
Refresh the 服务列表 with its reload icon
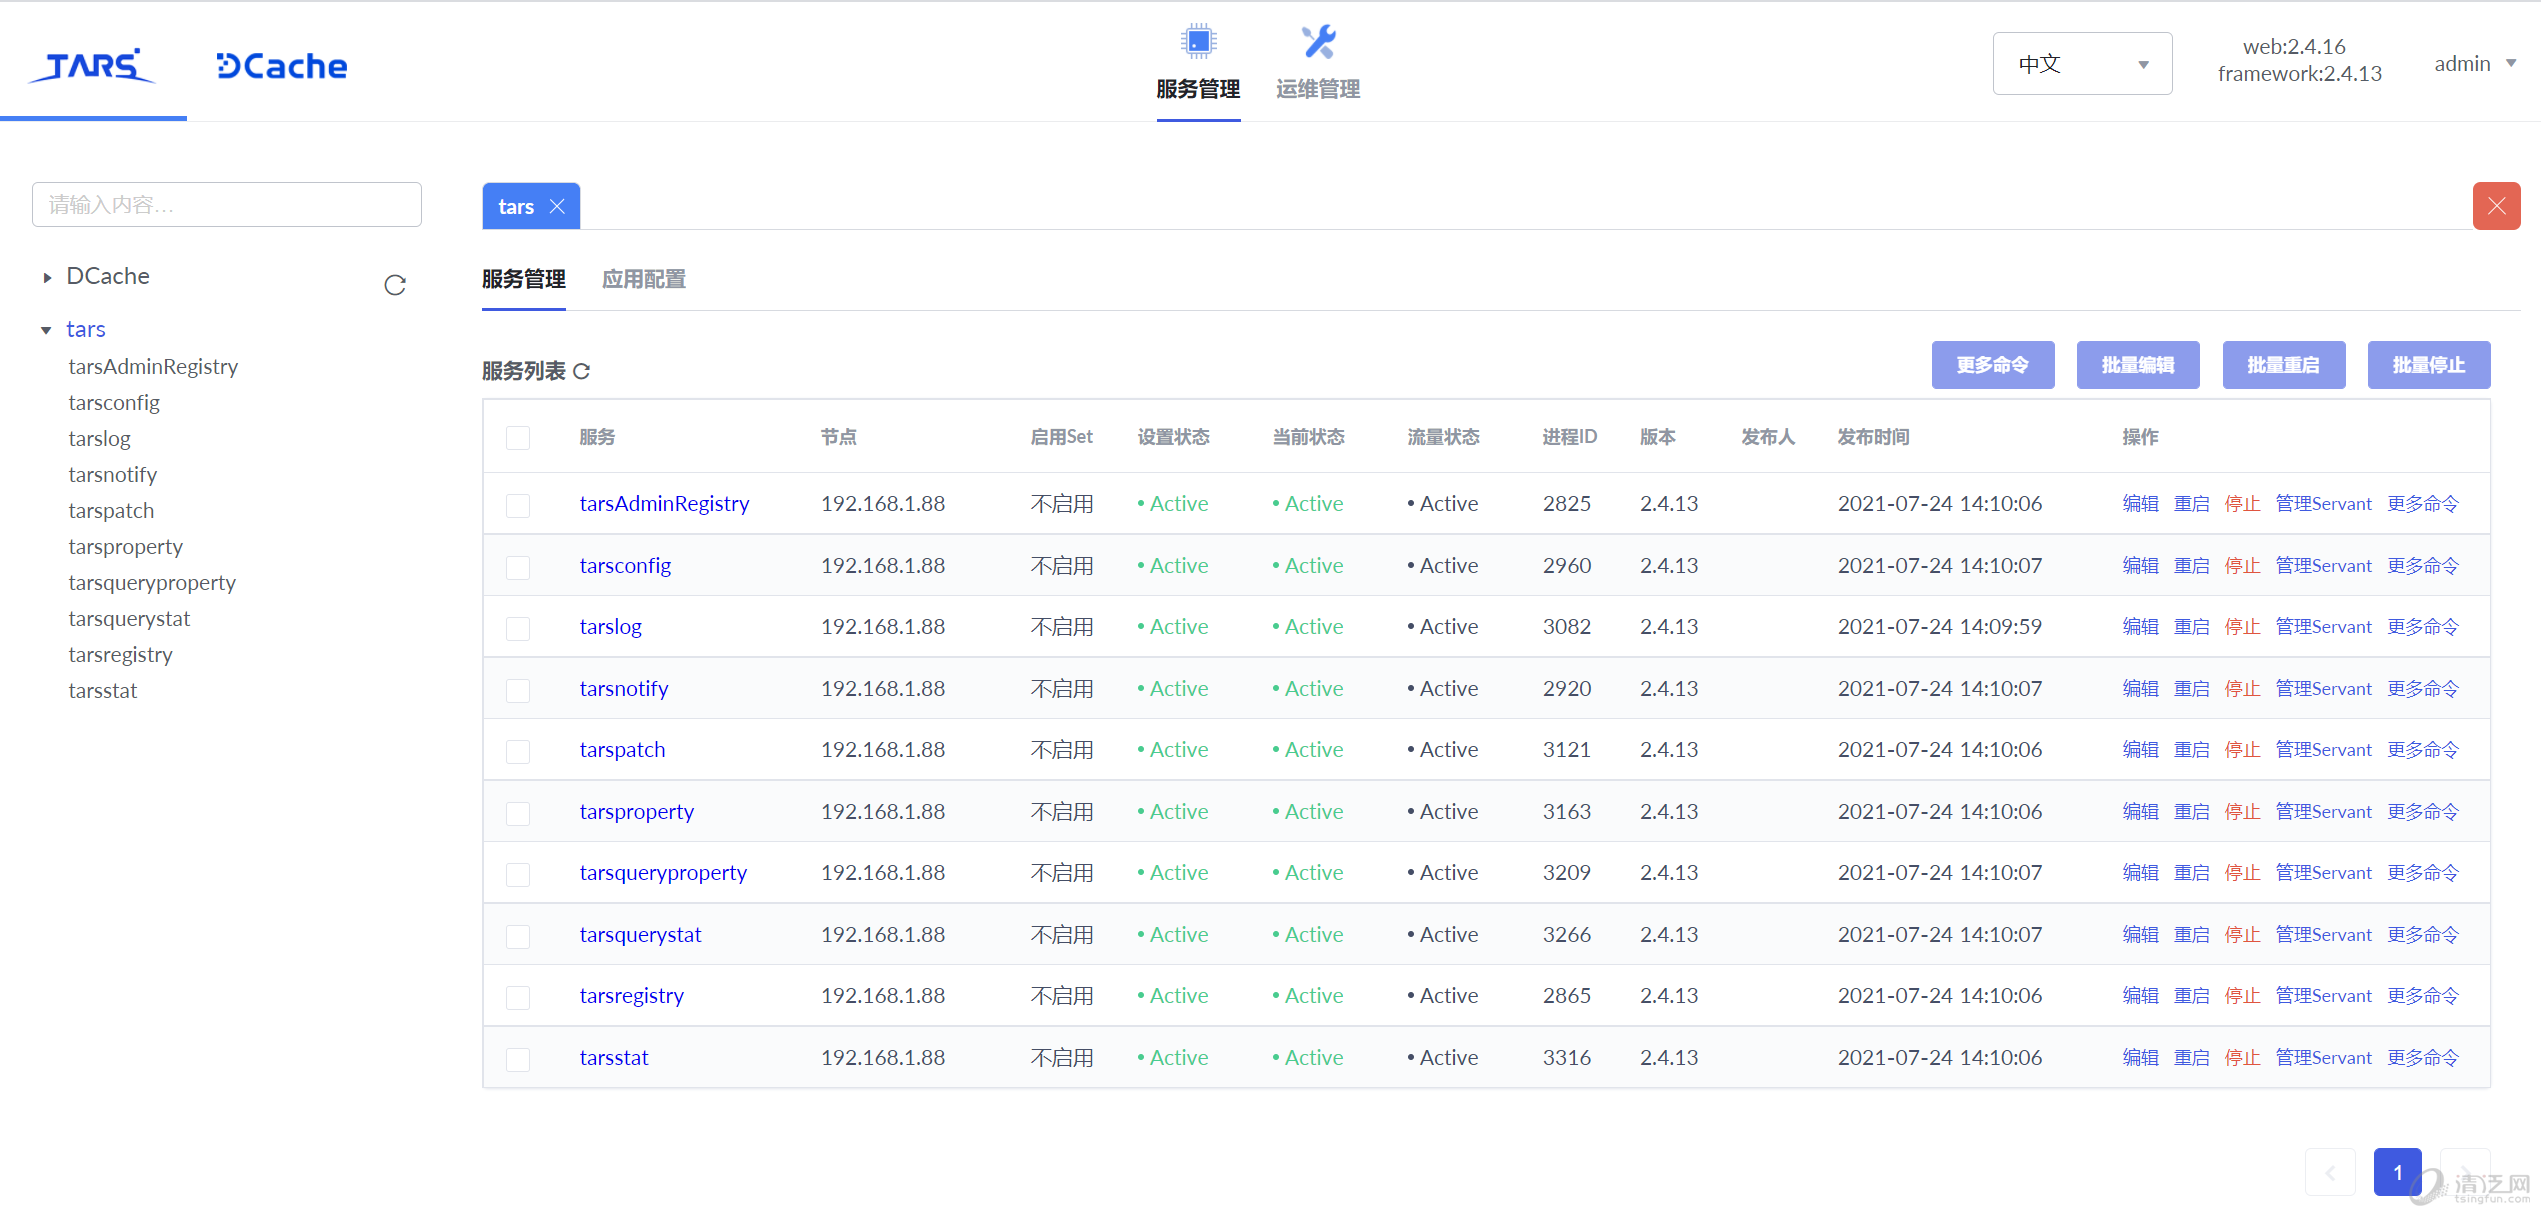tap(582, 371)
